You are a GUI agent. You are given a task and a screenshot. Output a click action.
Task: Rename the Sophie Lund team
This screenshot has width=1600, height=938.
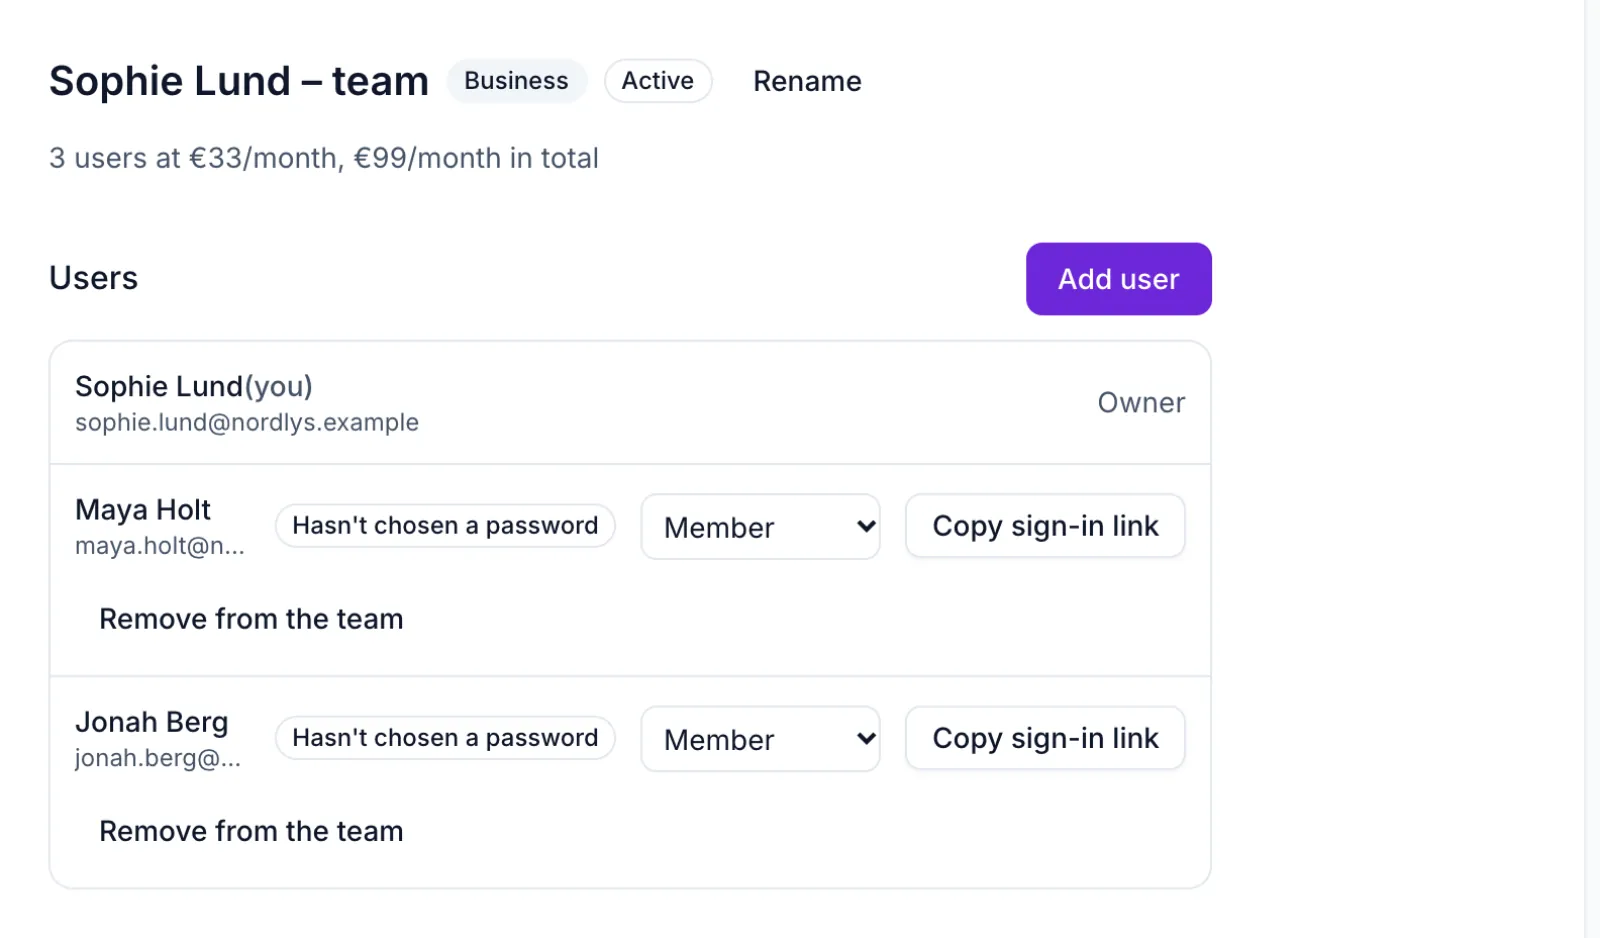click(x=807, y=81)
